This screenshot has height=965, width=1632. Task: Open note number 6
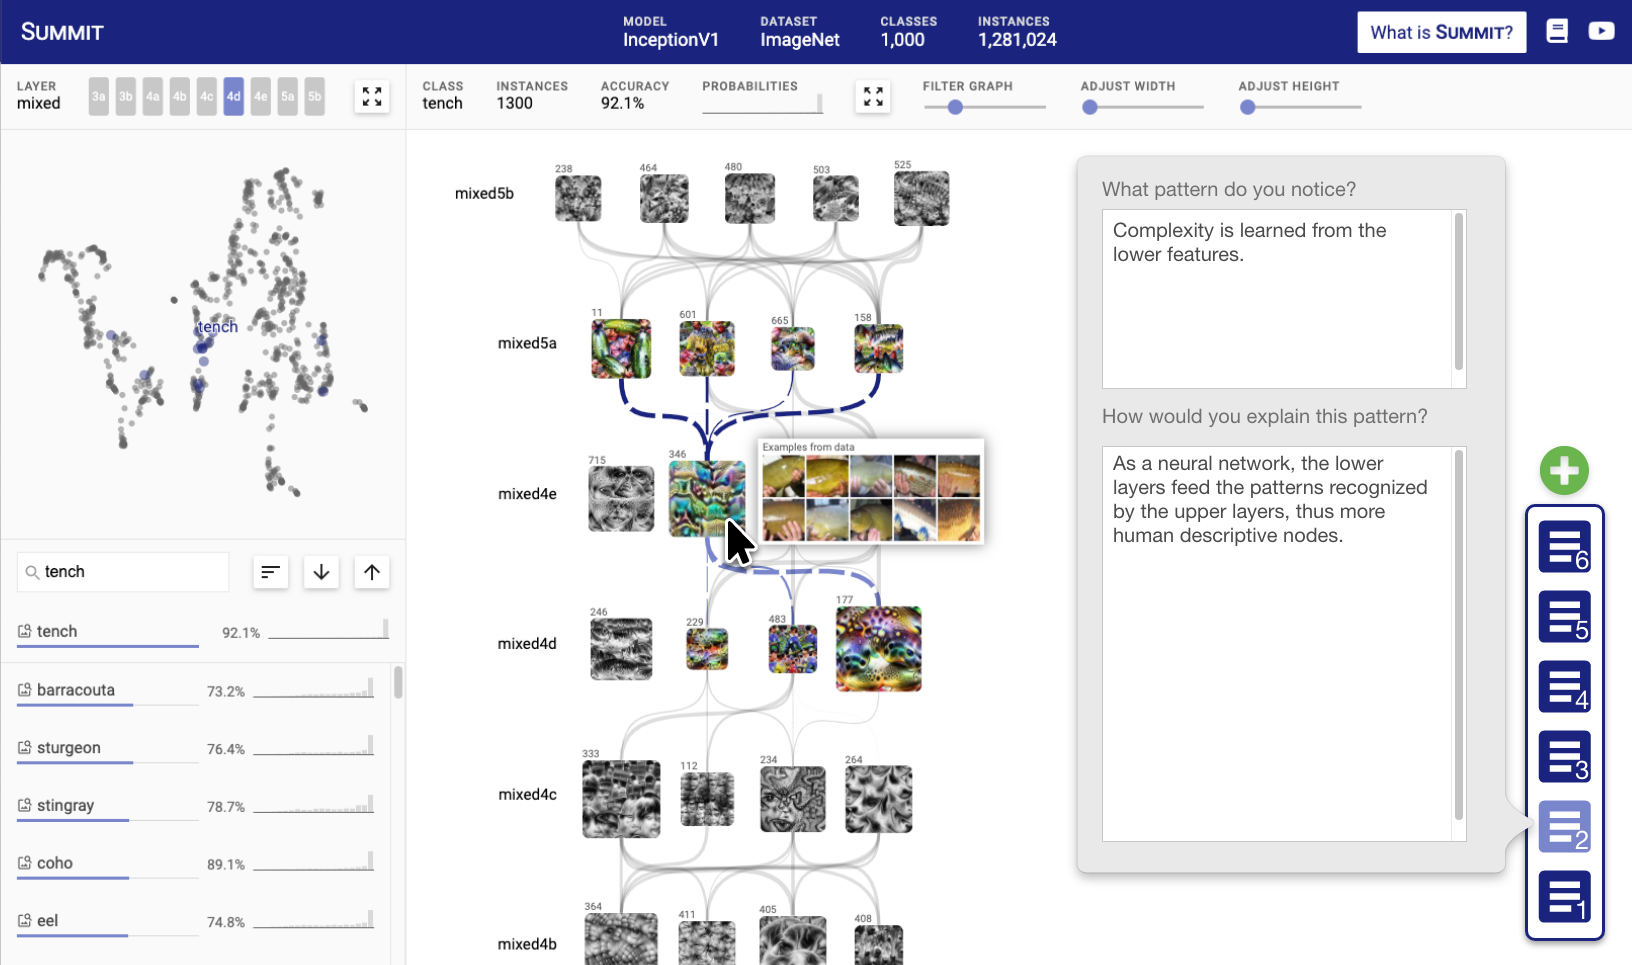[1564, 546]
